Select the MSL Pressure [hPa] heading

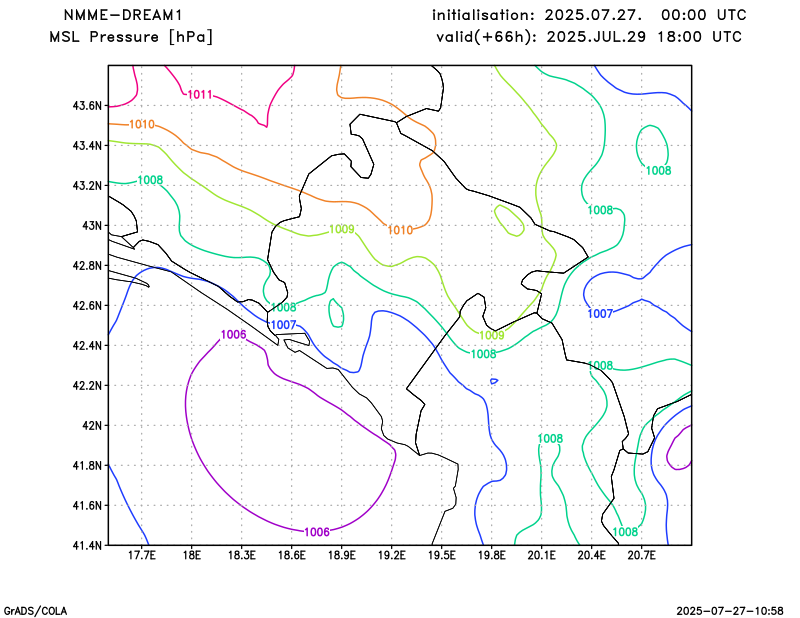[x=131, y=37]
